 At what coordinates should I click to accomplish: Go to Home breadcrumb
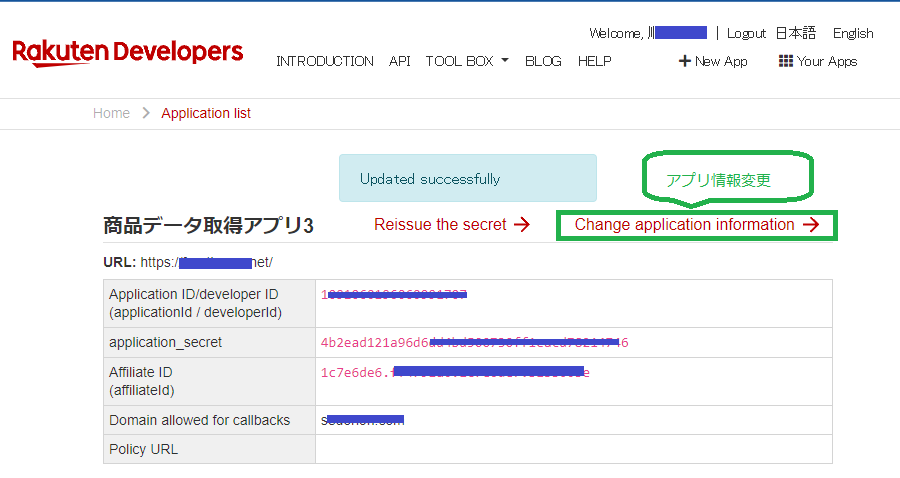coord(111,113)
